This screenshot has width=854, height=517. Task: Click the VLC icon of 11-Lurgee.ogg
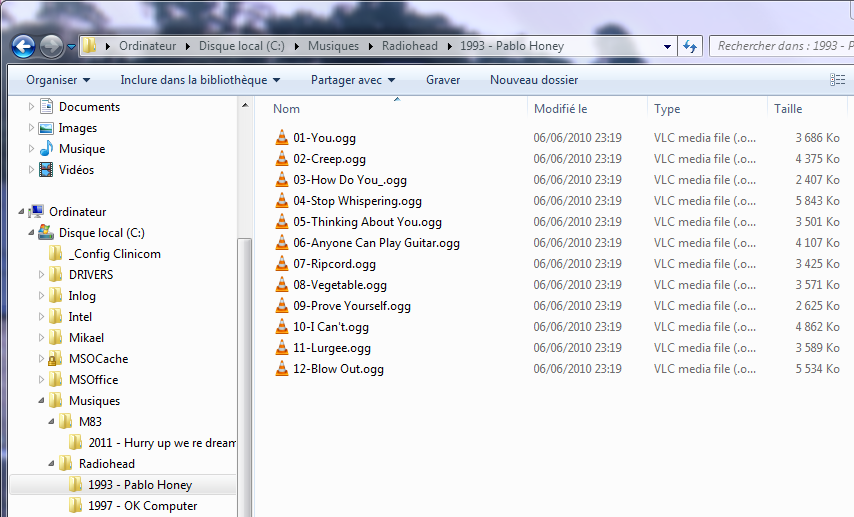pyautogui.click(x=282, y=348)
